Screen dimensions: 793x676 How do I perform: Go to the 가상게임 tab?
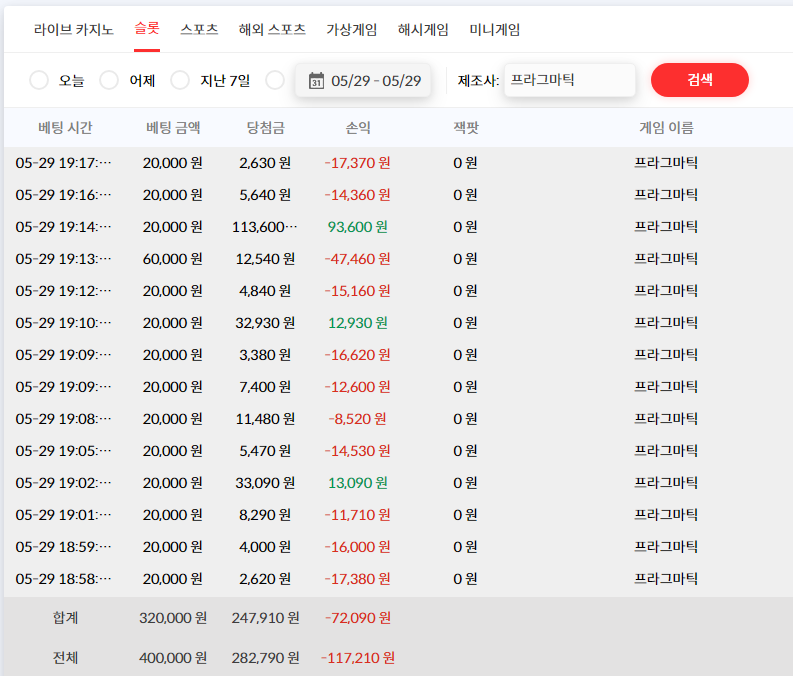pyautogui.click(x=351, y=30)
